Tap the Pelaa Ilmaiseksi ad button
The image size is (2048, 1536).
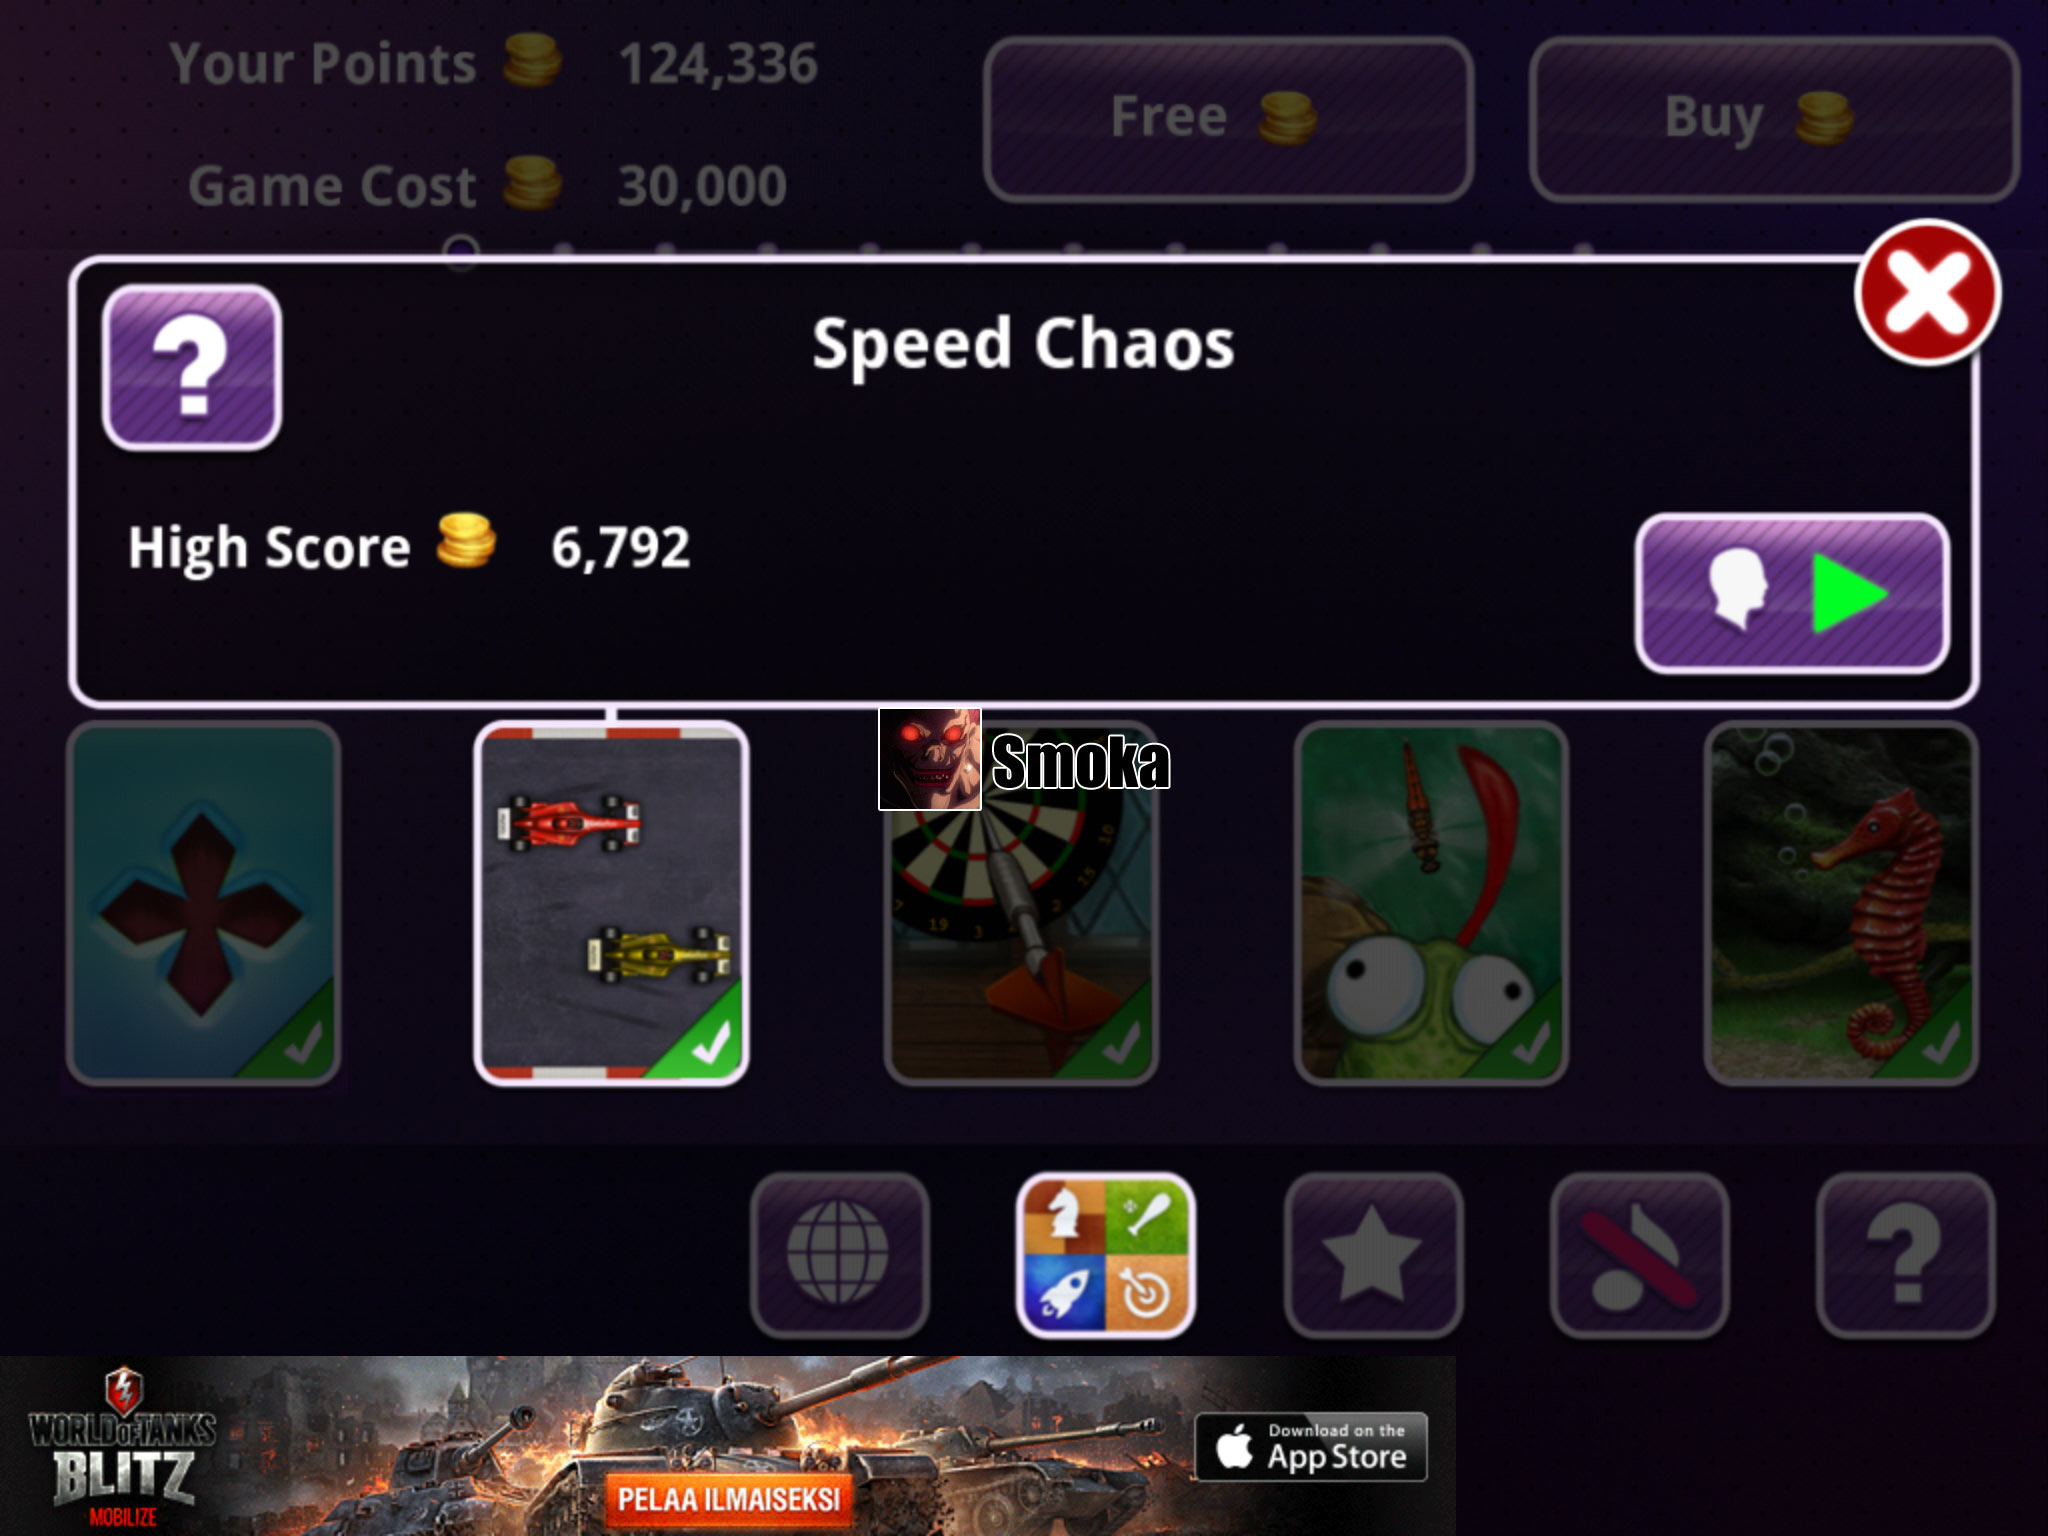(x=728, y=1499)
